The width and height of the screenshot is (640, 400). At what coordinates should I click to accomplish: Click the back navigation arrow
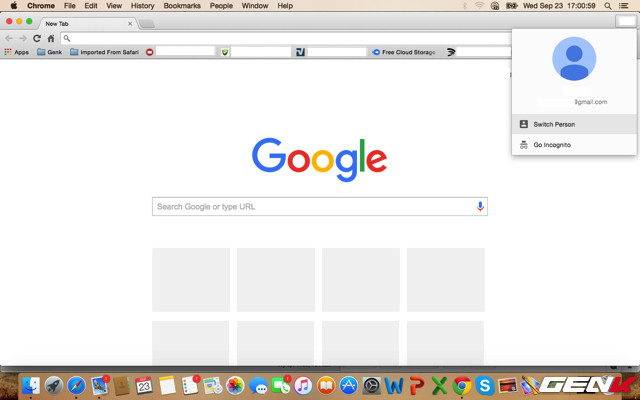[x=9, y=38]
